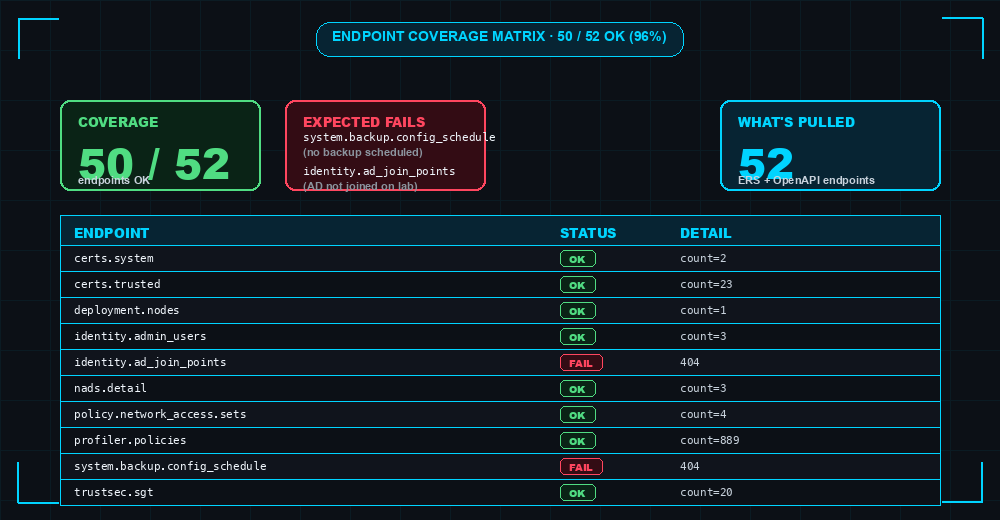The width and height of the screenshot is (1000, 520).
Task: Select the deployment.nodes endpoint row
Action: point(501,311)
